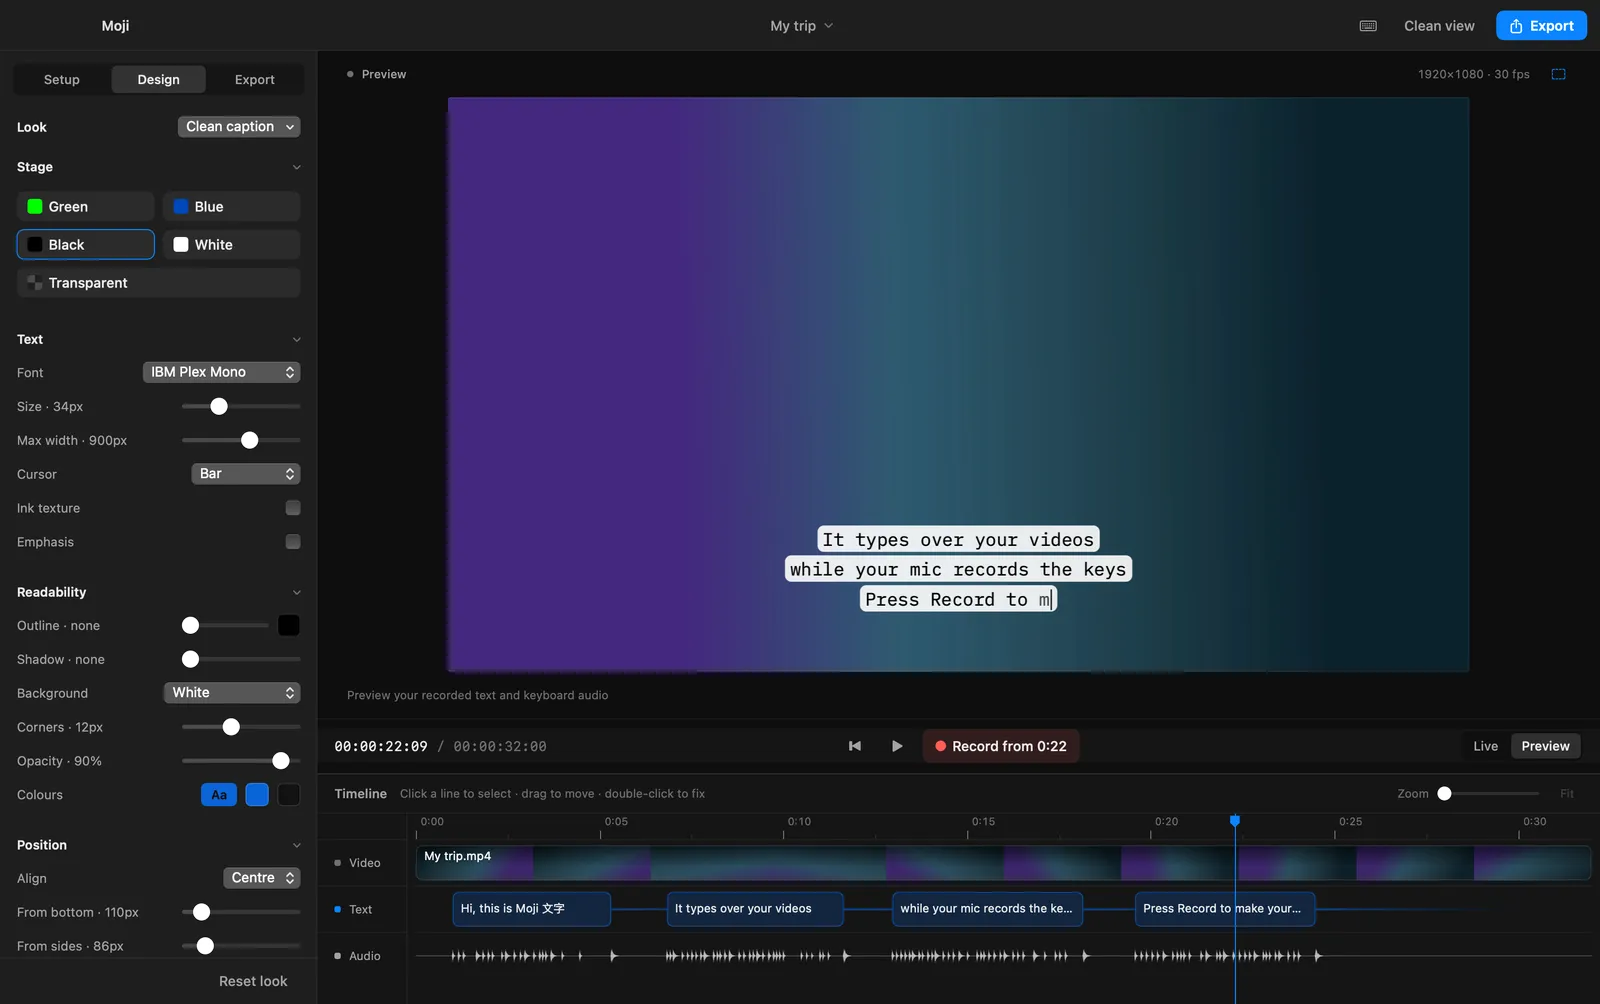Switch to Live mode
This screenshot has height=1004, width=1600.
click(x=1485, y=746)
